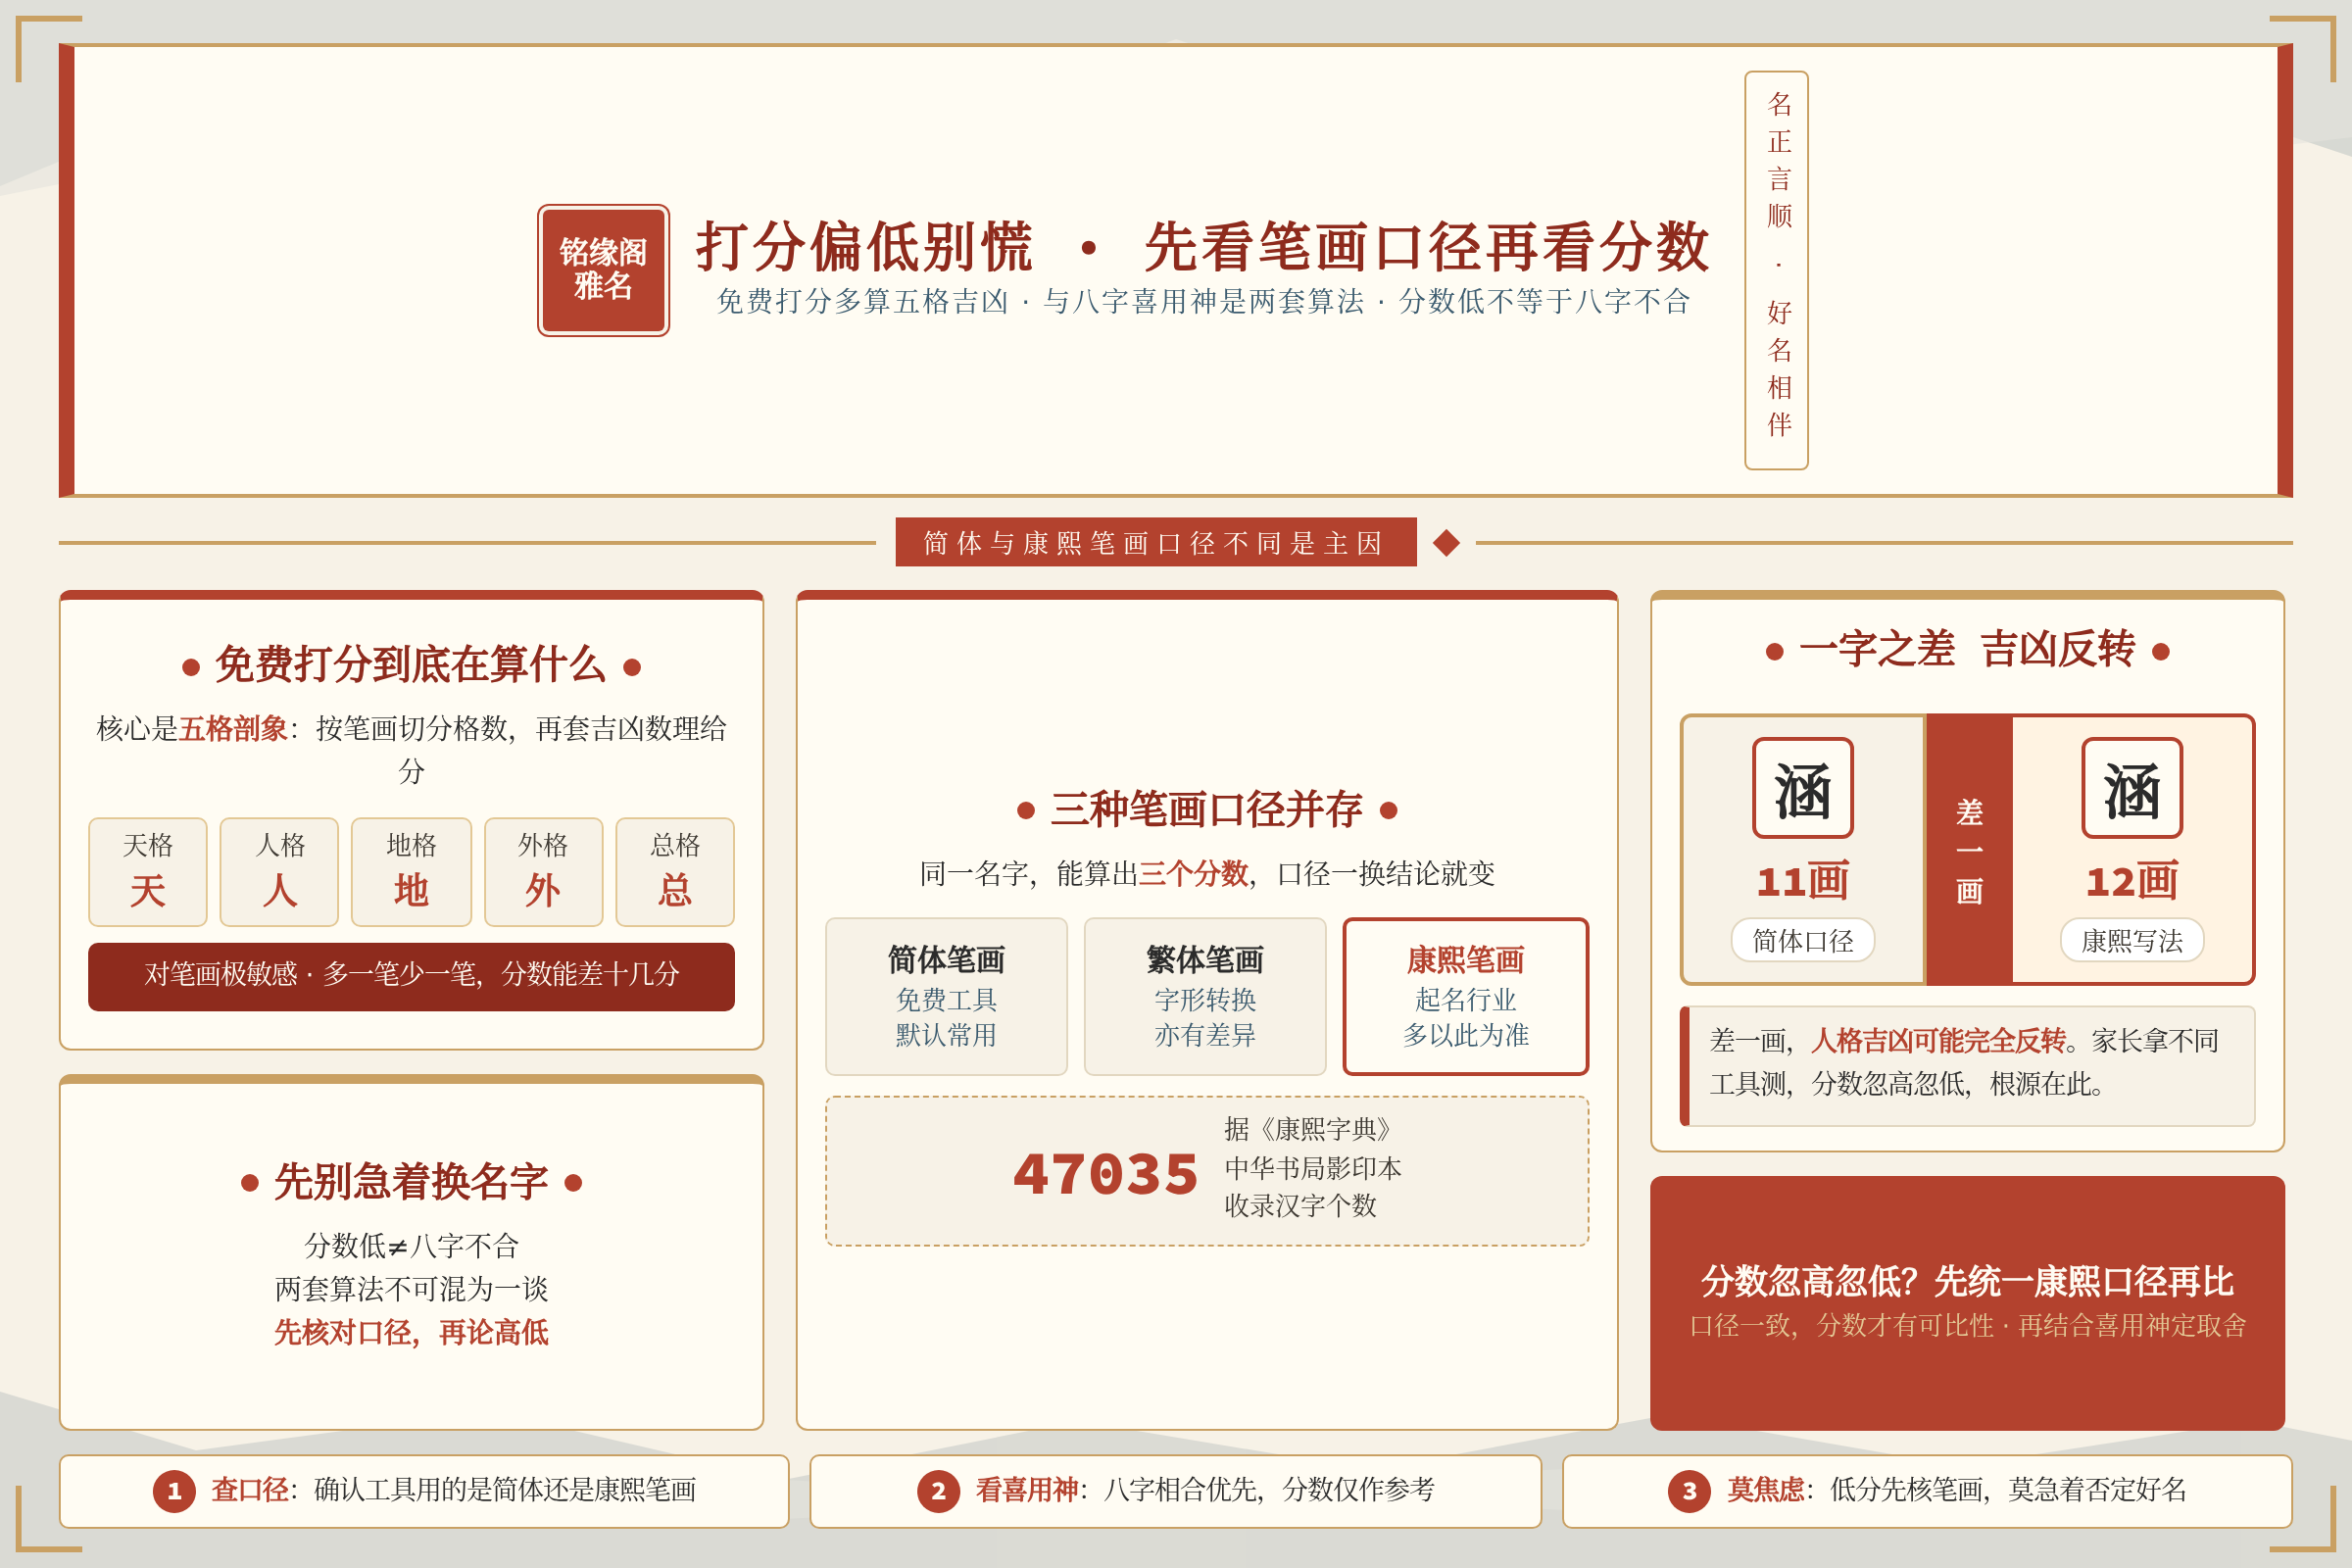Screen dimensions: 2352x1568
Task: Click the 简体与康熙笔画口径不同是主因 ribbon
Action: (1155, 542)
